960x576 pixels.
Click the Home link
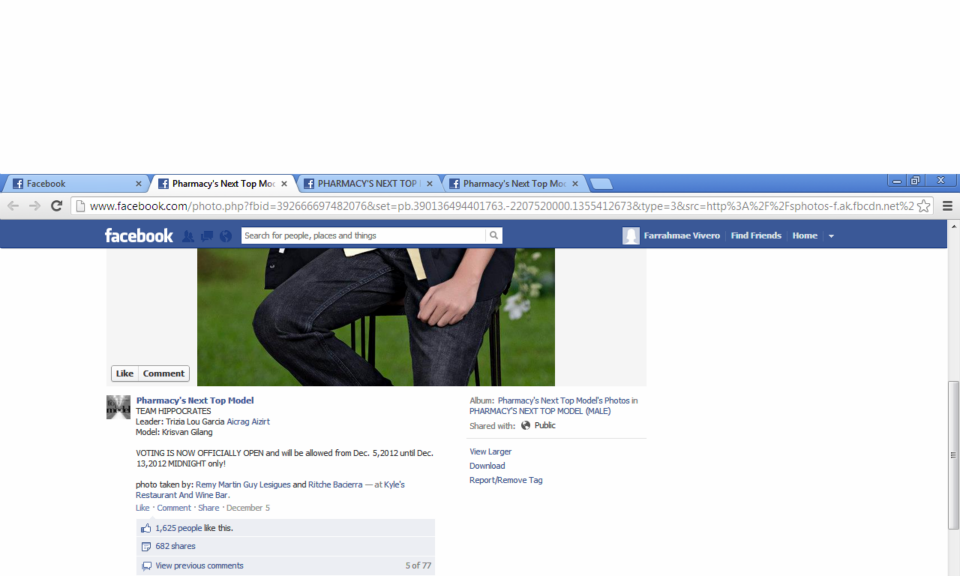[804, 236]
